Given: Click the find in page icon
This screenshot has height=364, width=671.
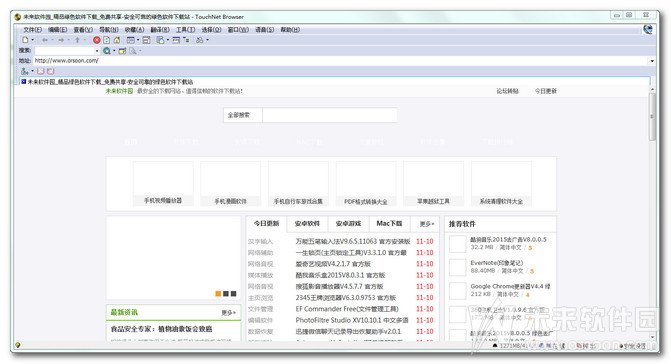Looking at the screenshot, I should point(133,50).
